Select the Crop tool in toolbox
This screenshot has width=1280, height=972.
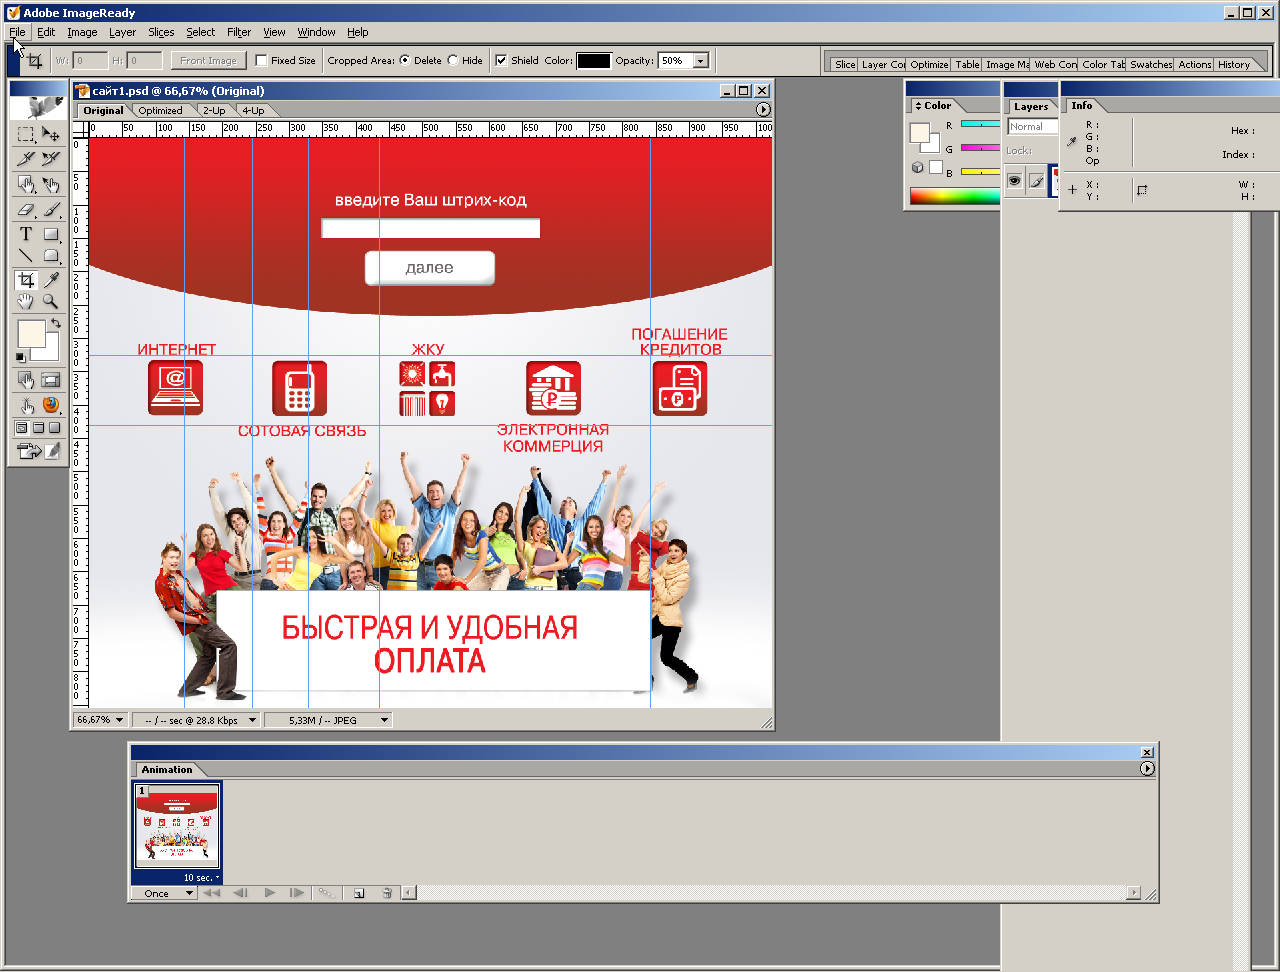(26, 281)
